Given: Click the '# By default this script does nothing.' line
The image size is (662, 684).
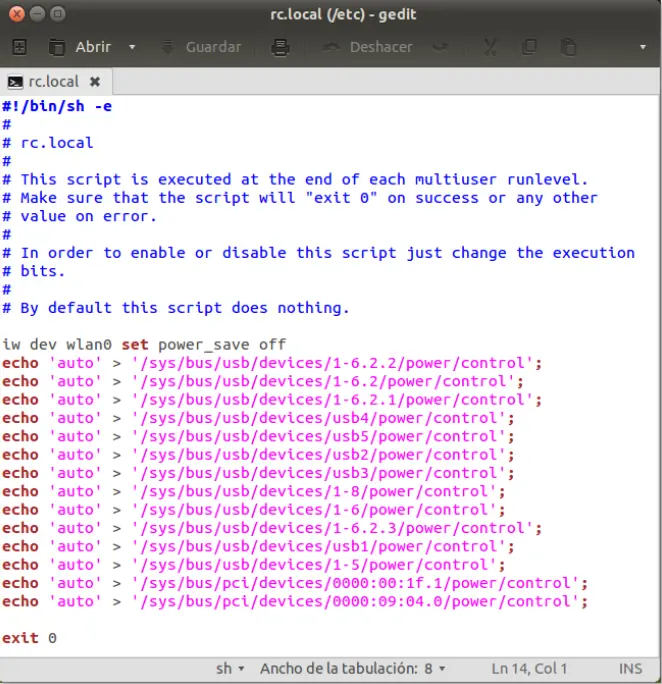Looking at the screenshot, I should coord(176,308).
